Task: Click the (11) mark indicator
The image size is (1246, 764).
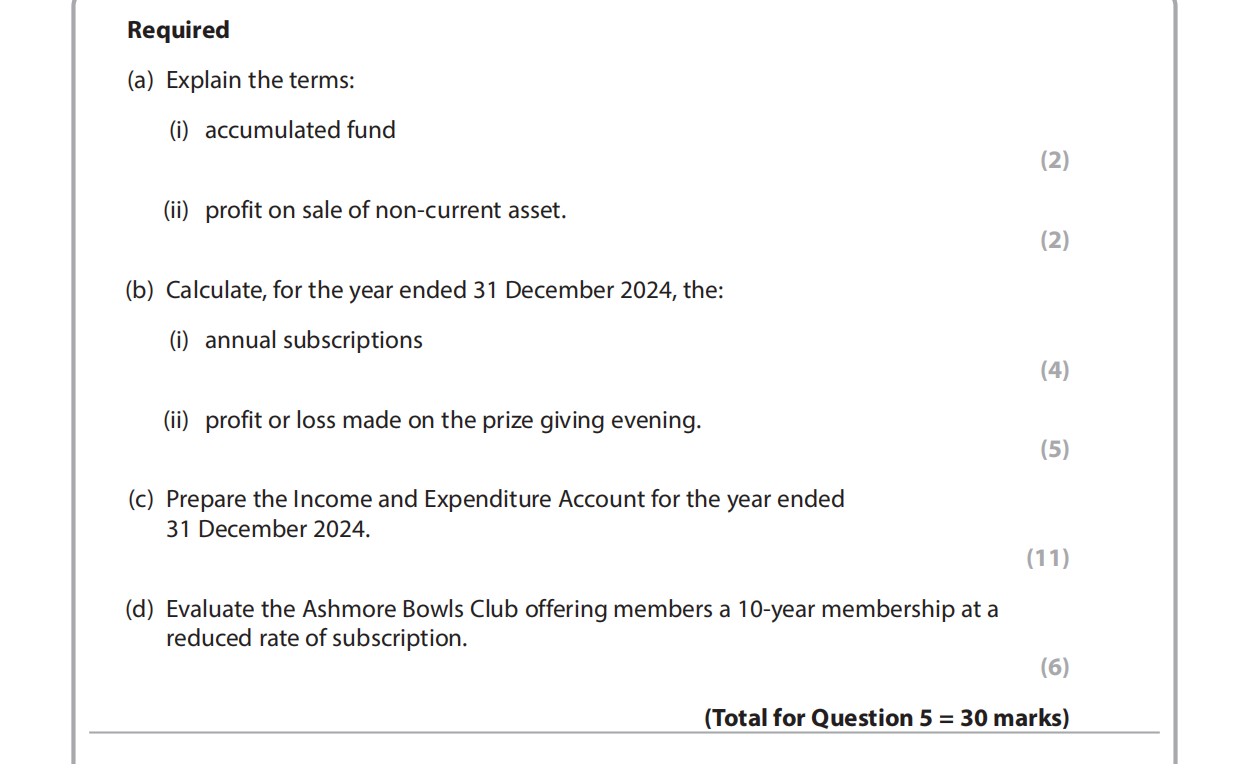Action: tap(1048, 558)
